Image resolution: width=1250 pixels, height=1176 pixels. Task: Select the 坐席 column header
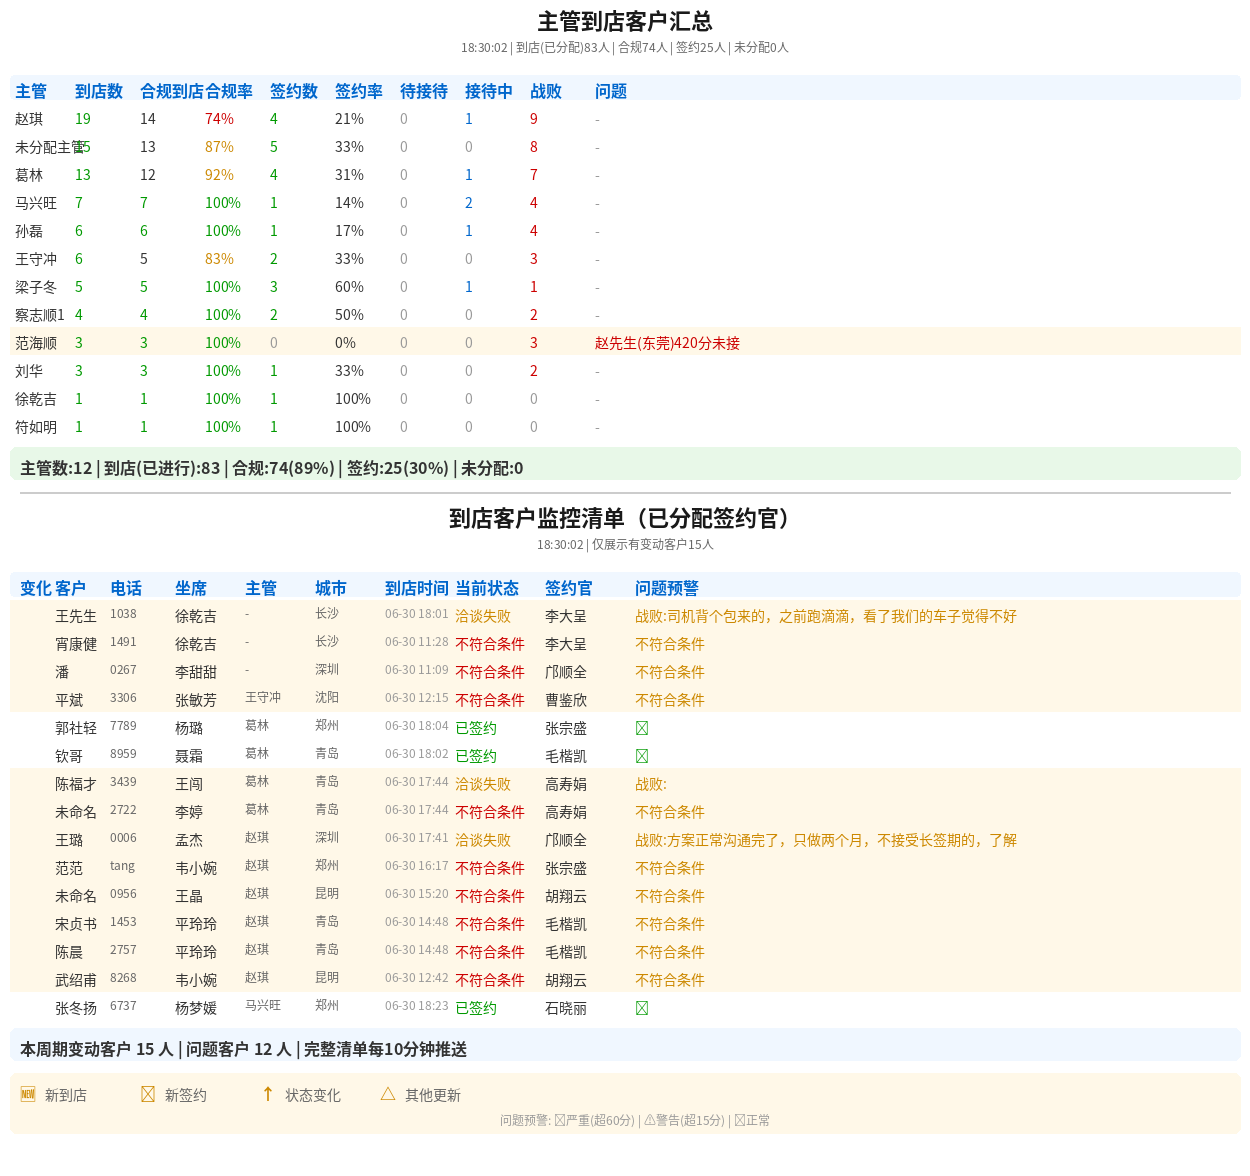pyautogui.click(x=191, y=588)
